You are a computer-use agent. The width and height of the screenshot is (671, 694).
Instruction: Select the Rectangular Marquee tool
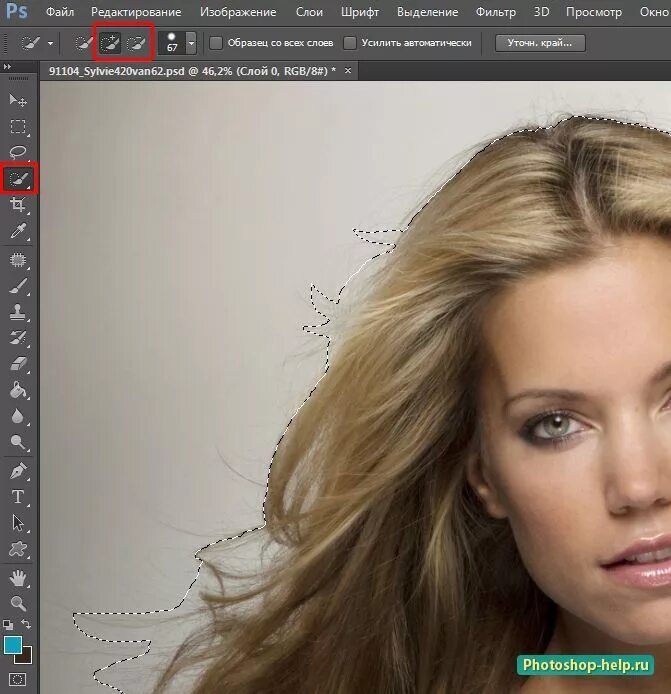click(x=18, y=127)
